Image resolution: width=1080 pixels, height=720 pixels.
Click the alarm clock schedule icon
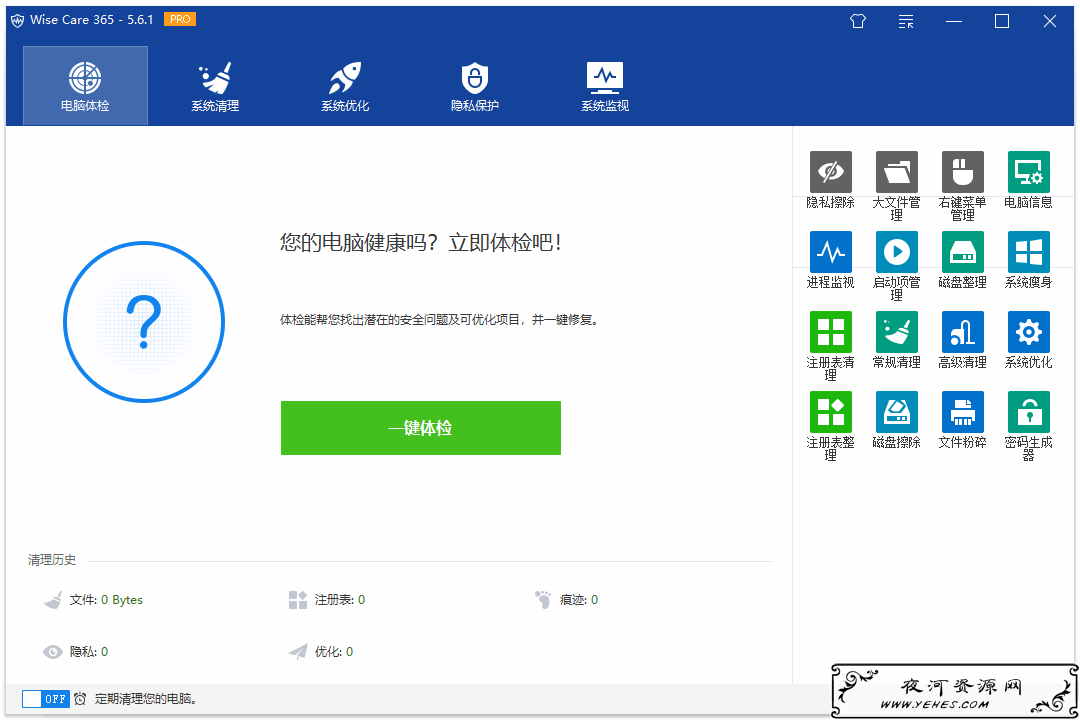point(80,699)
